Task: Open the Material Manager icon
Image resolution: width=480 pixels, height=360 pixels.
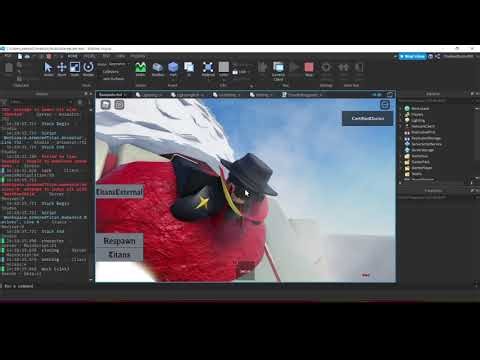Action: (208, 68)
